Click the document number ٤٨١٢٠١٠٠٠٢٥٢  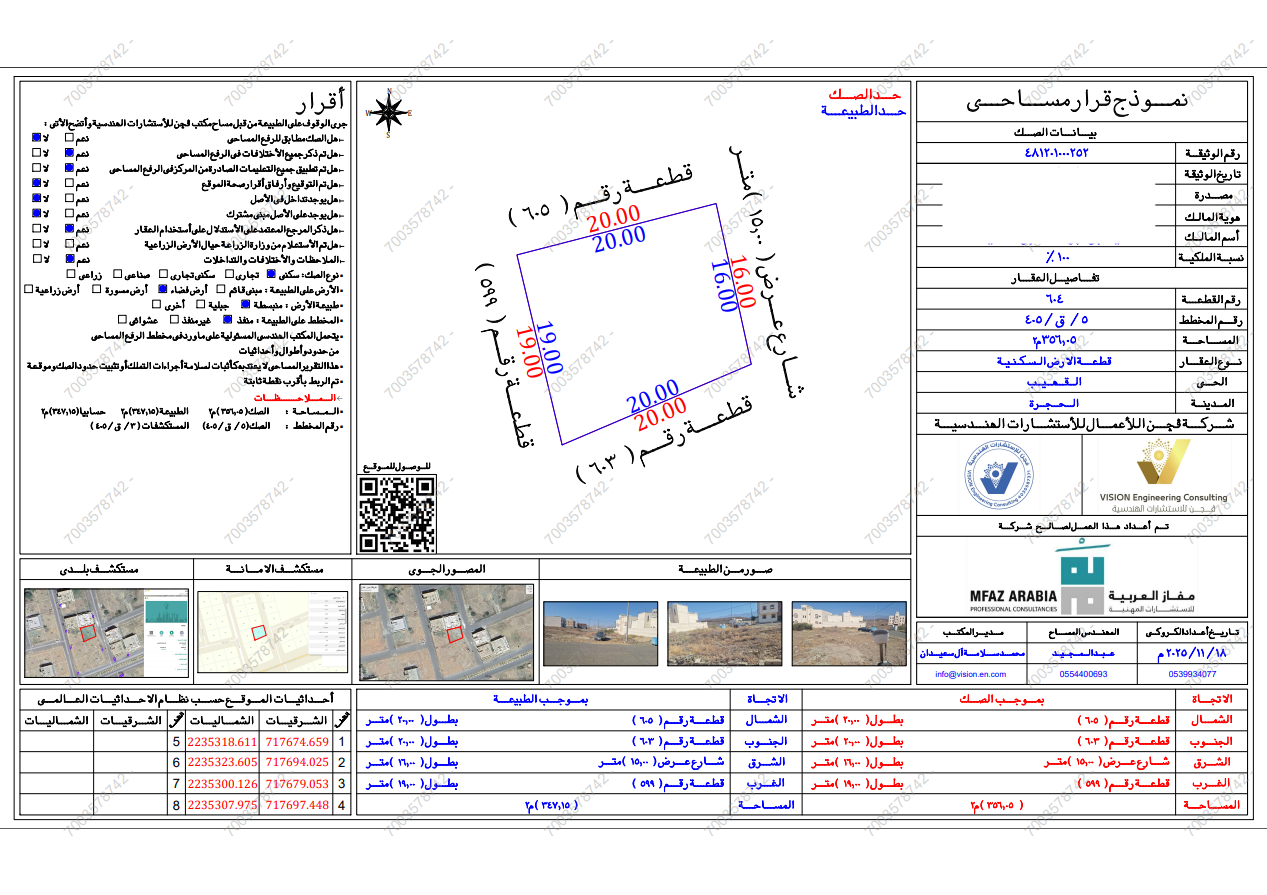1055,153
